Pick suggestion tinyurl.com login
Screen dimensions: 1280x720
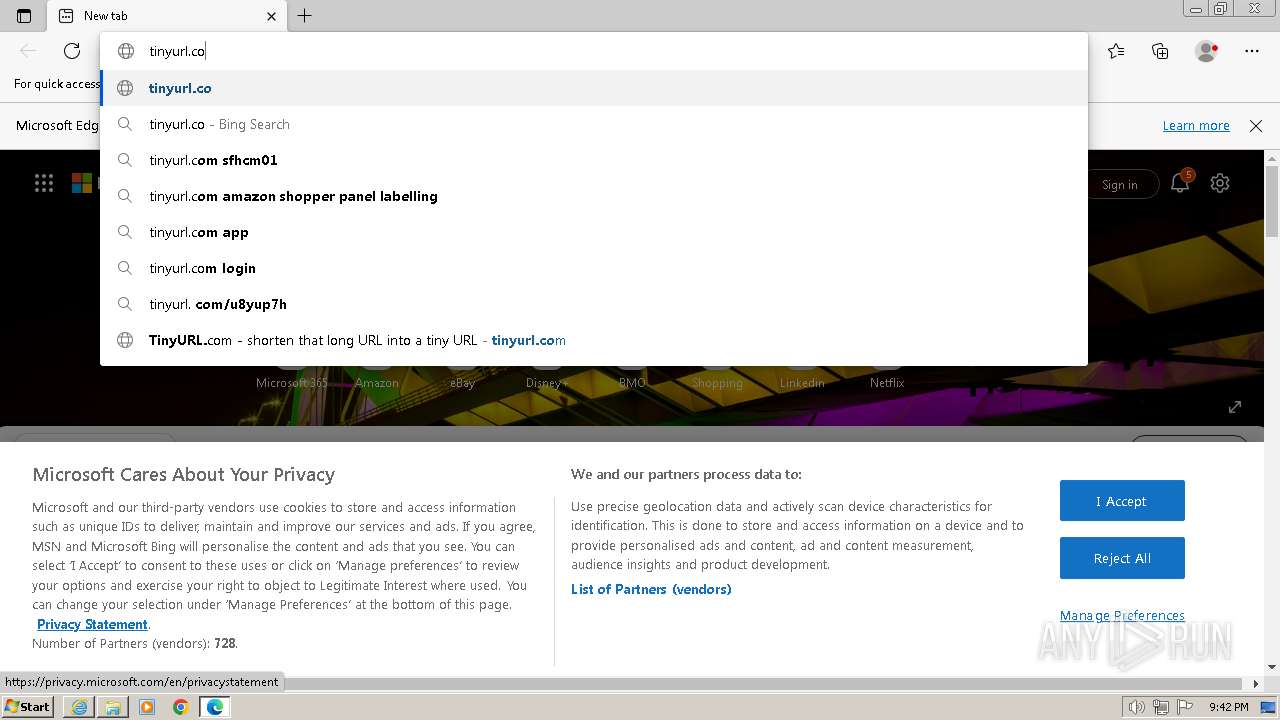tap(593, 268)
